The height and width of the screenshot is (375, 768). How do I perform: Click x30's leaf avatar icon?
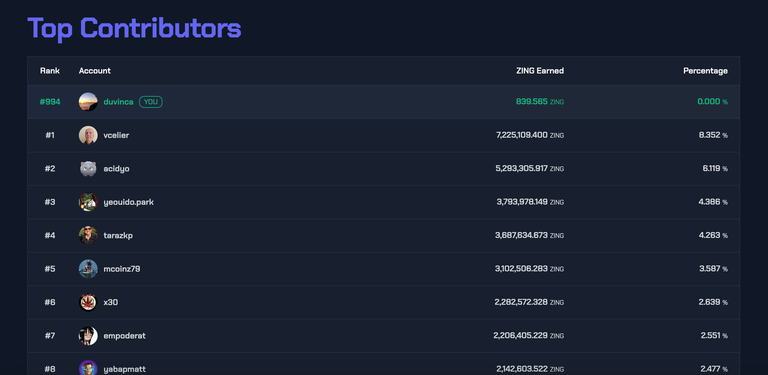click(x=88, y=302)
